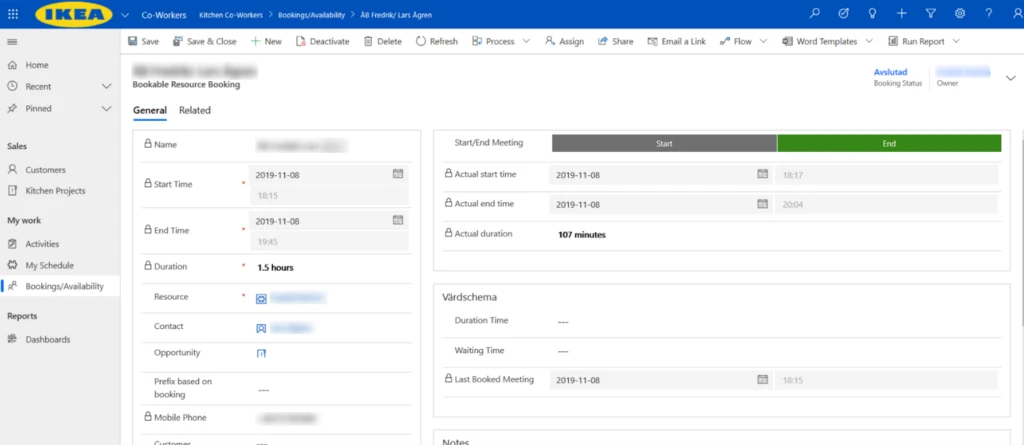Collapse the sidebar with hamburger icon
Image resolution: width=1024 pixels, height=445 pixels.
[13, 41]
